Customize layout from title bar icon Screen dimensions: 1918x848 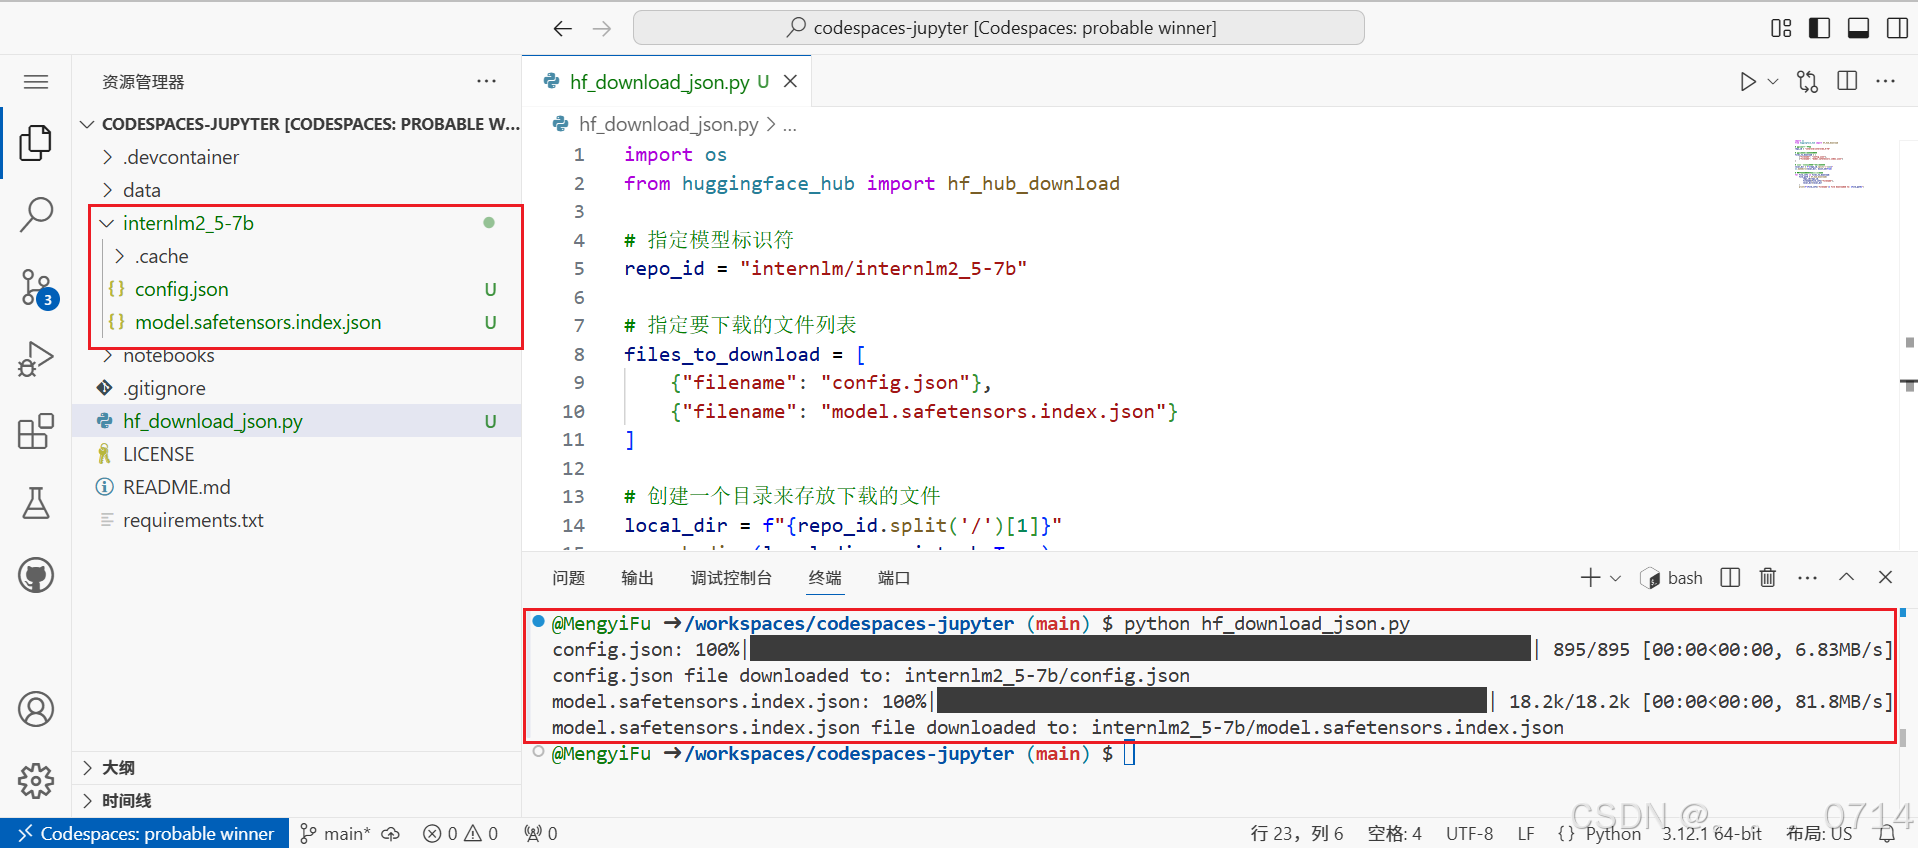point(1781,28)
